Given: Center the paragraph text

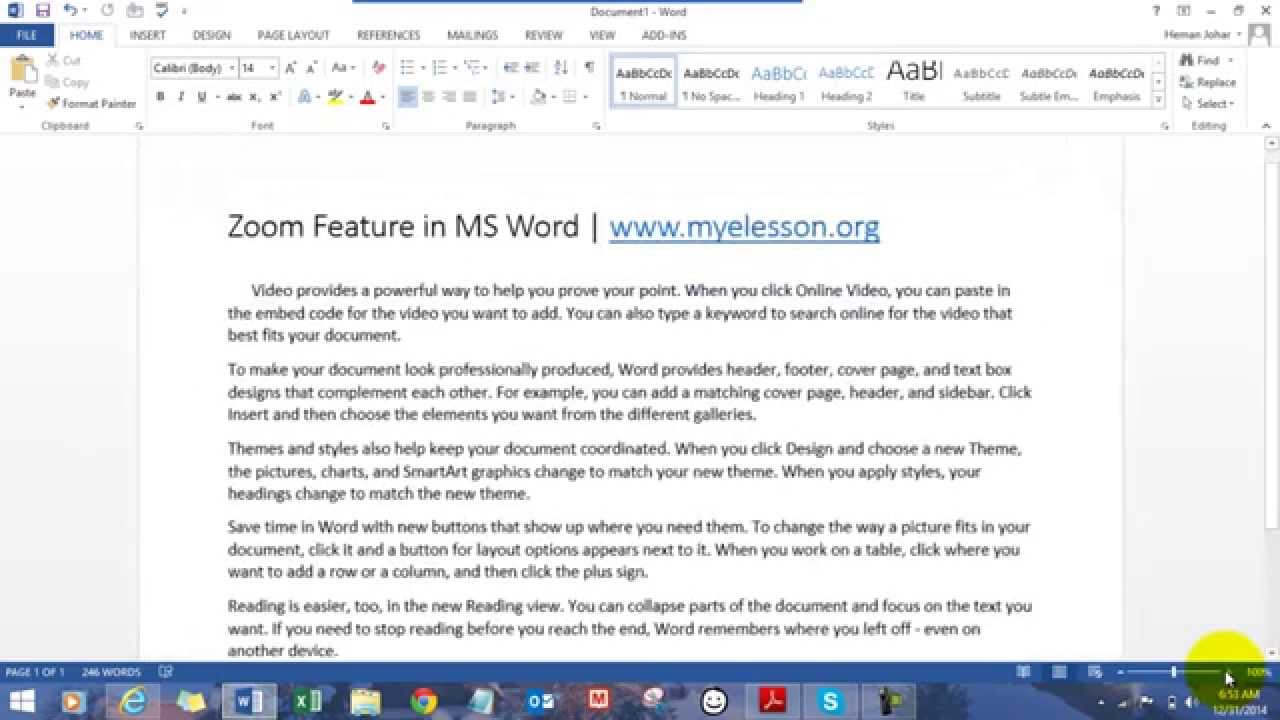Looking at the screenshot, I should 428,97.
